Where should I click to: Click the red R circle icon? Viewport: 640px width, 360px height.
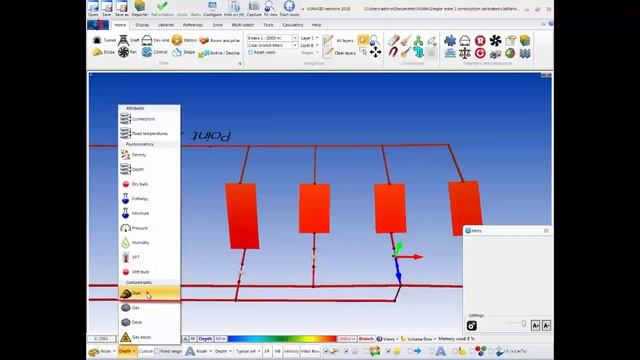(480, 40)
